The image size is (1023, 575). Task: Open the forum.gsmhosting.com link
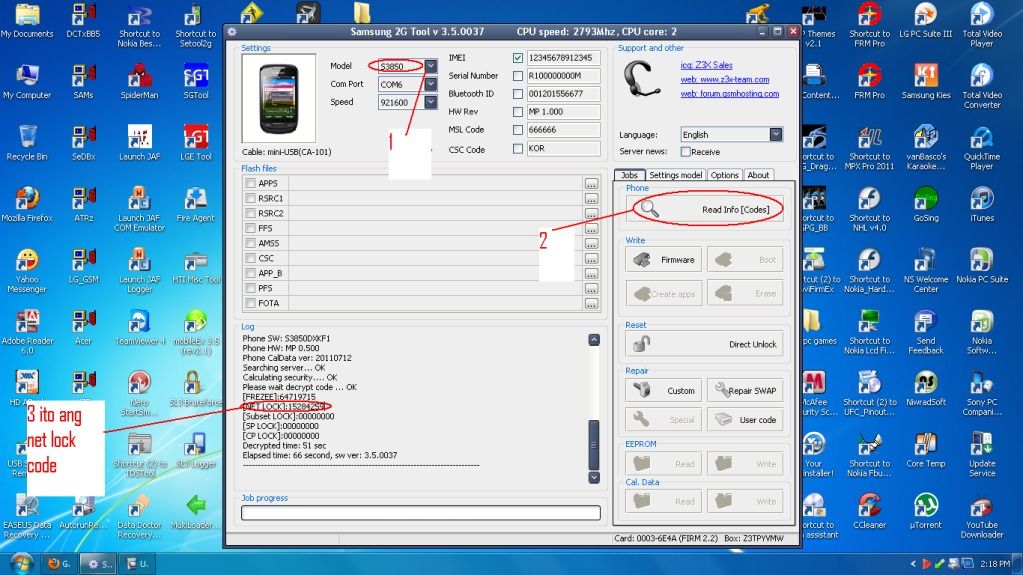[729, 93]
